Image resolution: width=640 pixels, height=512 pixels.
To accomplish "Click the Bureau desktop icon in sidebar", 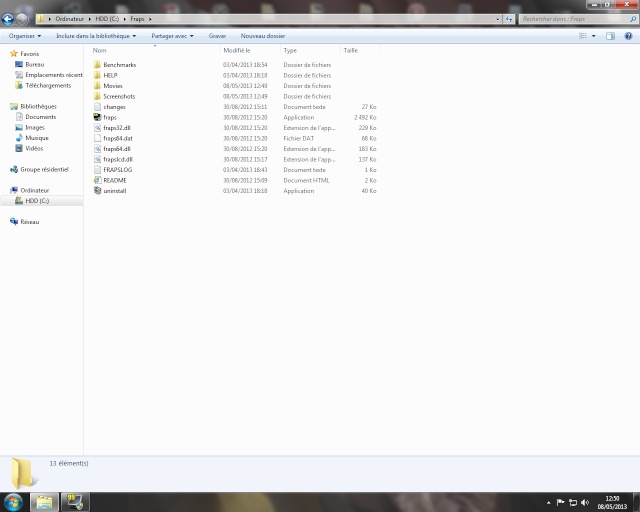I will 19,64.
